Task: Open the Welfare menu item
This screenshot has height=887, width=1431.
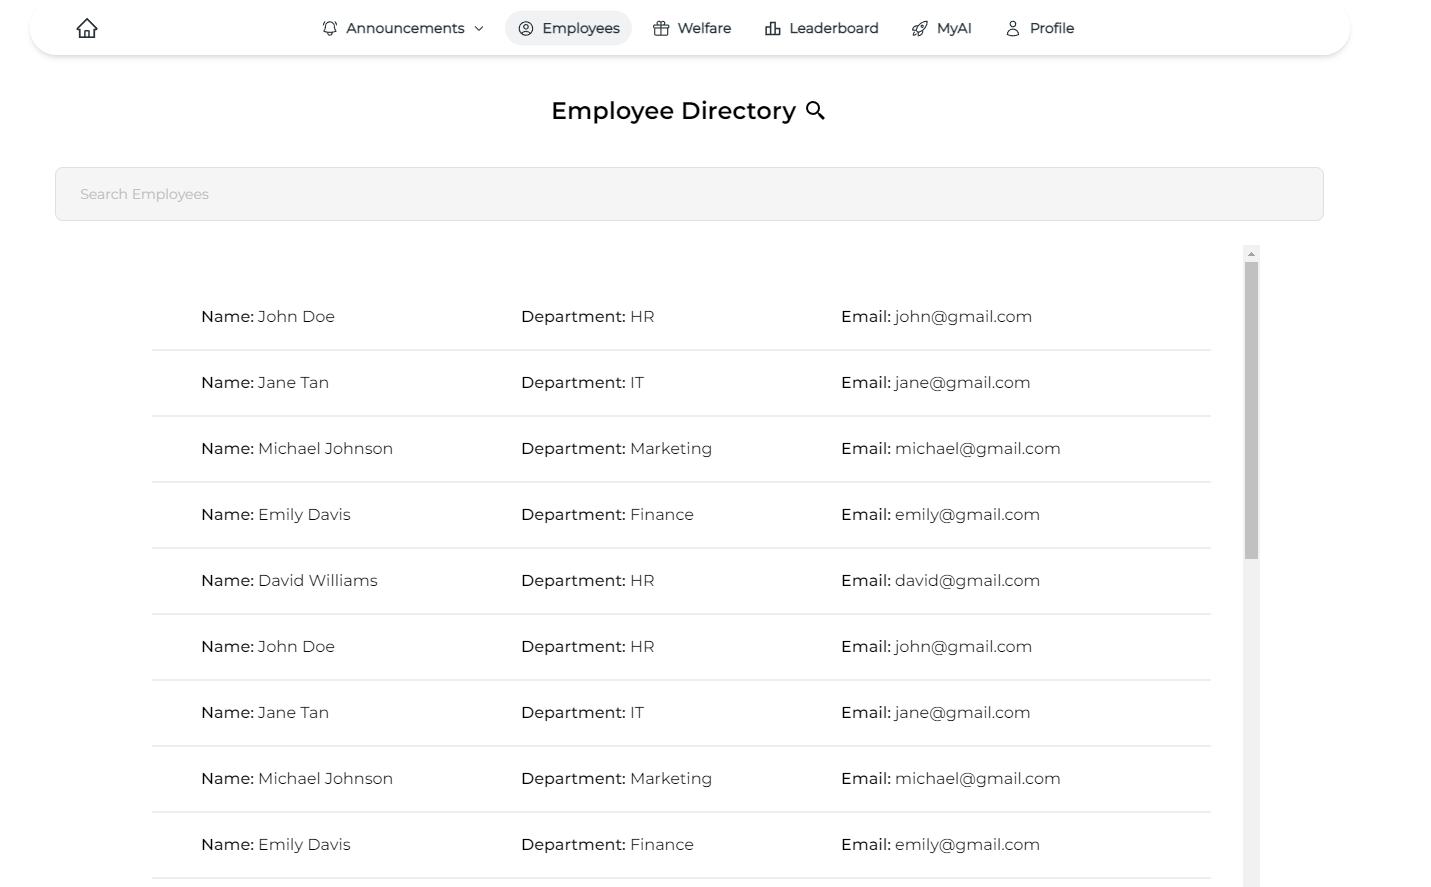Action: [x=704, y=28]
